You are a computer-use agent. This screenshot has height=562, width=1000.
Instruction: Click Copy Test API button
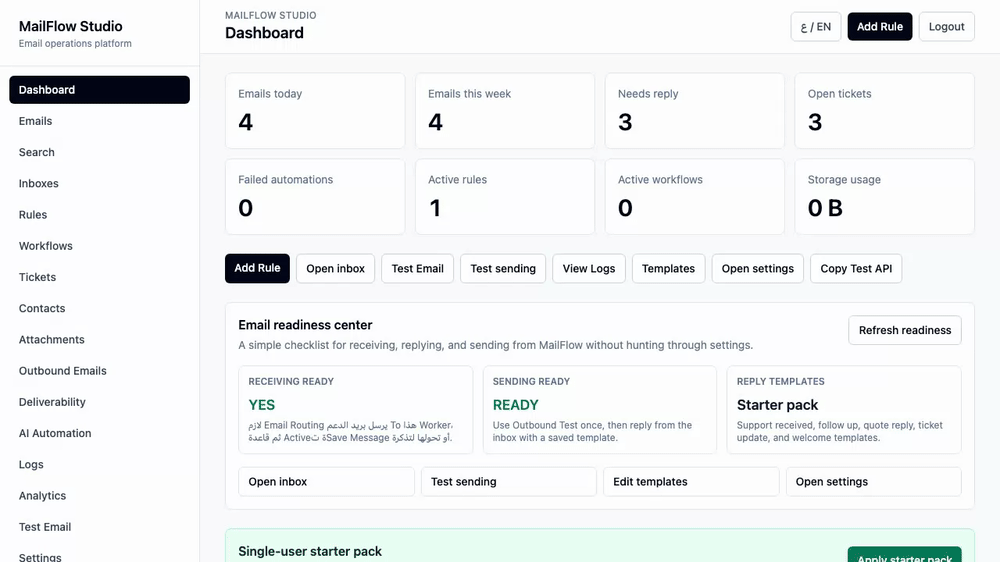pos(856,269)
